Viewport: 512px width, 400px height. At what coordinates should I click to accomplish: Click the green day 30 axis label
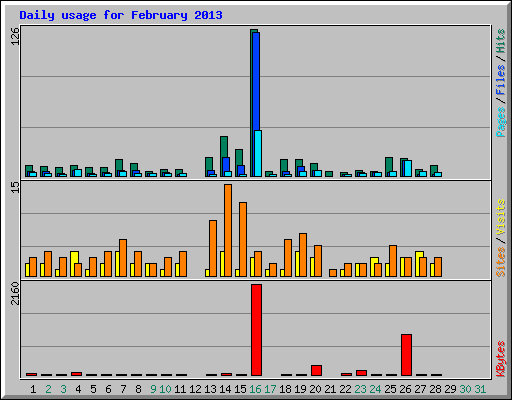click(465, 389)
